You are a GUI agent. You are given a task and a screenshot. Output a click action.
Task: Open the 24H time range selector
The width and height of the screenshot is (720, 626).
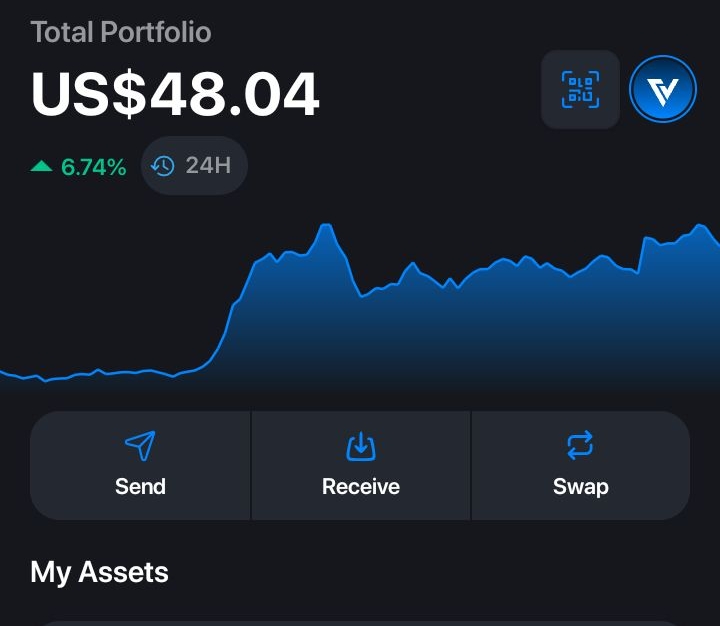pos(194,165)
